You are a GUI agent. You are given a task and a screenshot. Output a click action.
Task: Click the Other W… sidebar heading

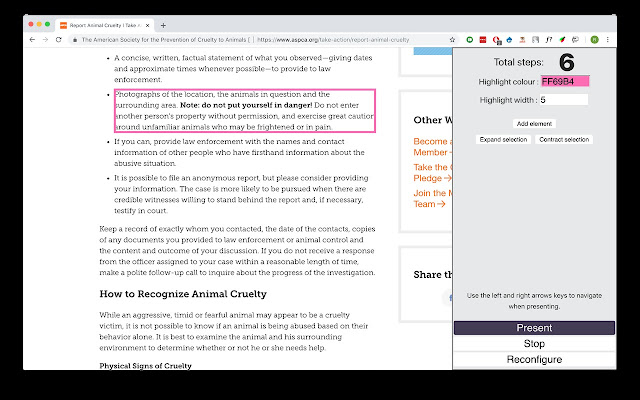point(433,120)
